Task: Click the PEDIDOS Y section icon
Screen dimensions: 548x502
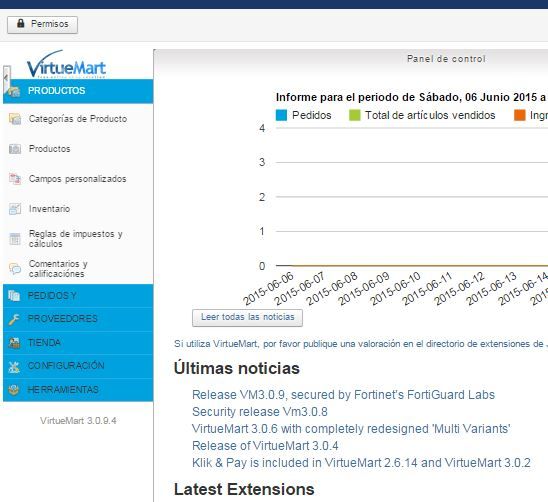Action: (14, 296)
